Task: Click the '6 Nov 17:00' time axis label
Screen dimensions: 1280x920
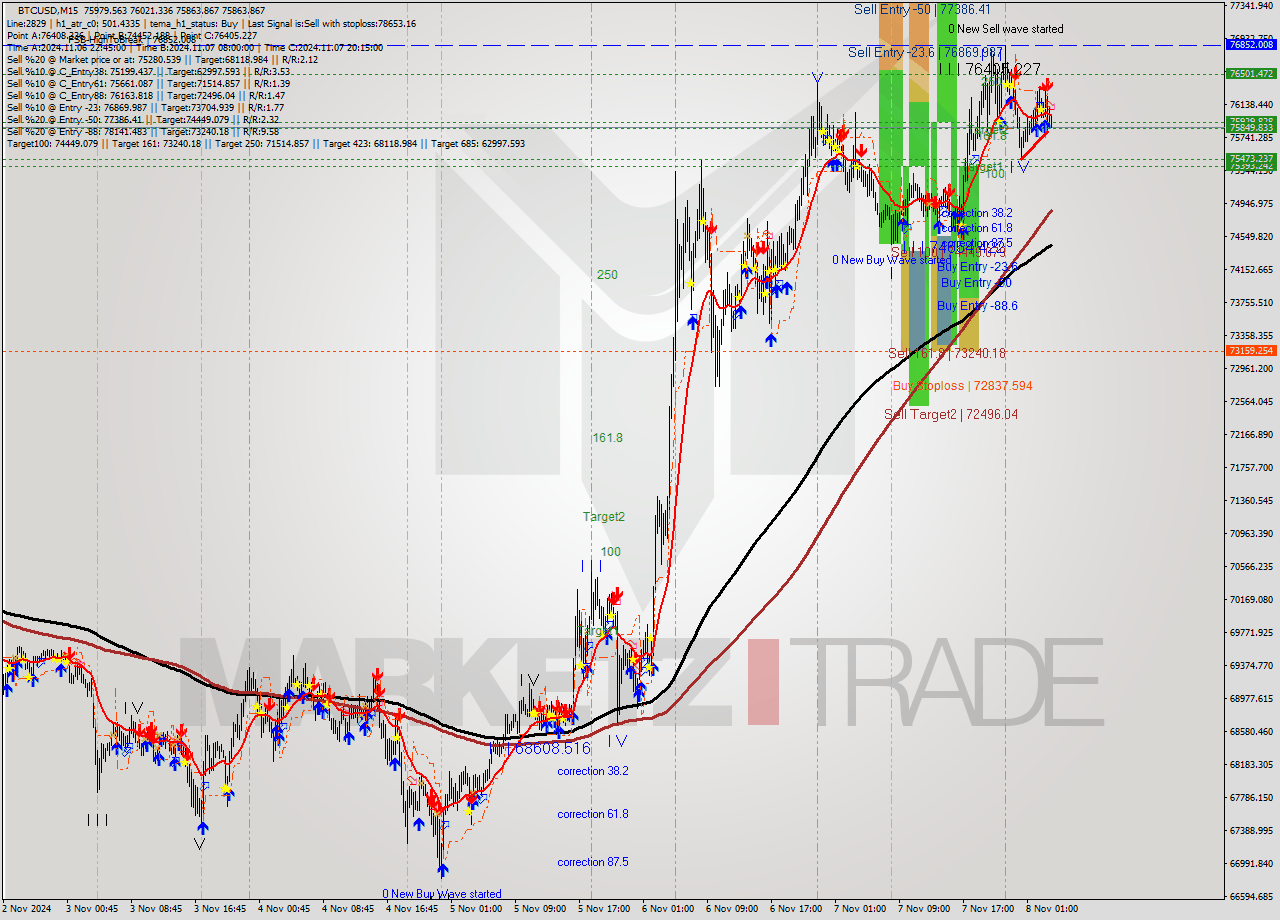Action: click(798, 909)
